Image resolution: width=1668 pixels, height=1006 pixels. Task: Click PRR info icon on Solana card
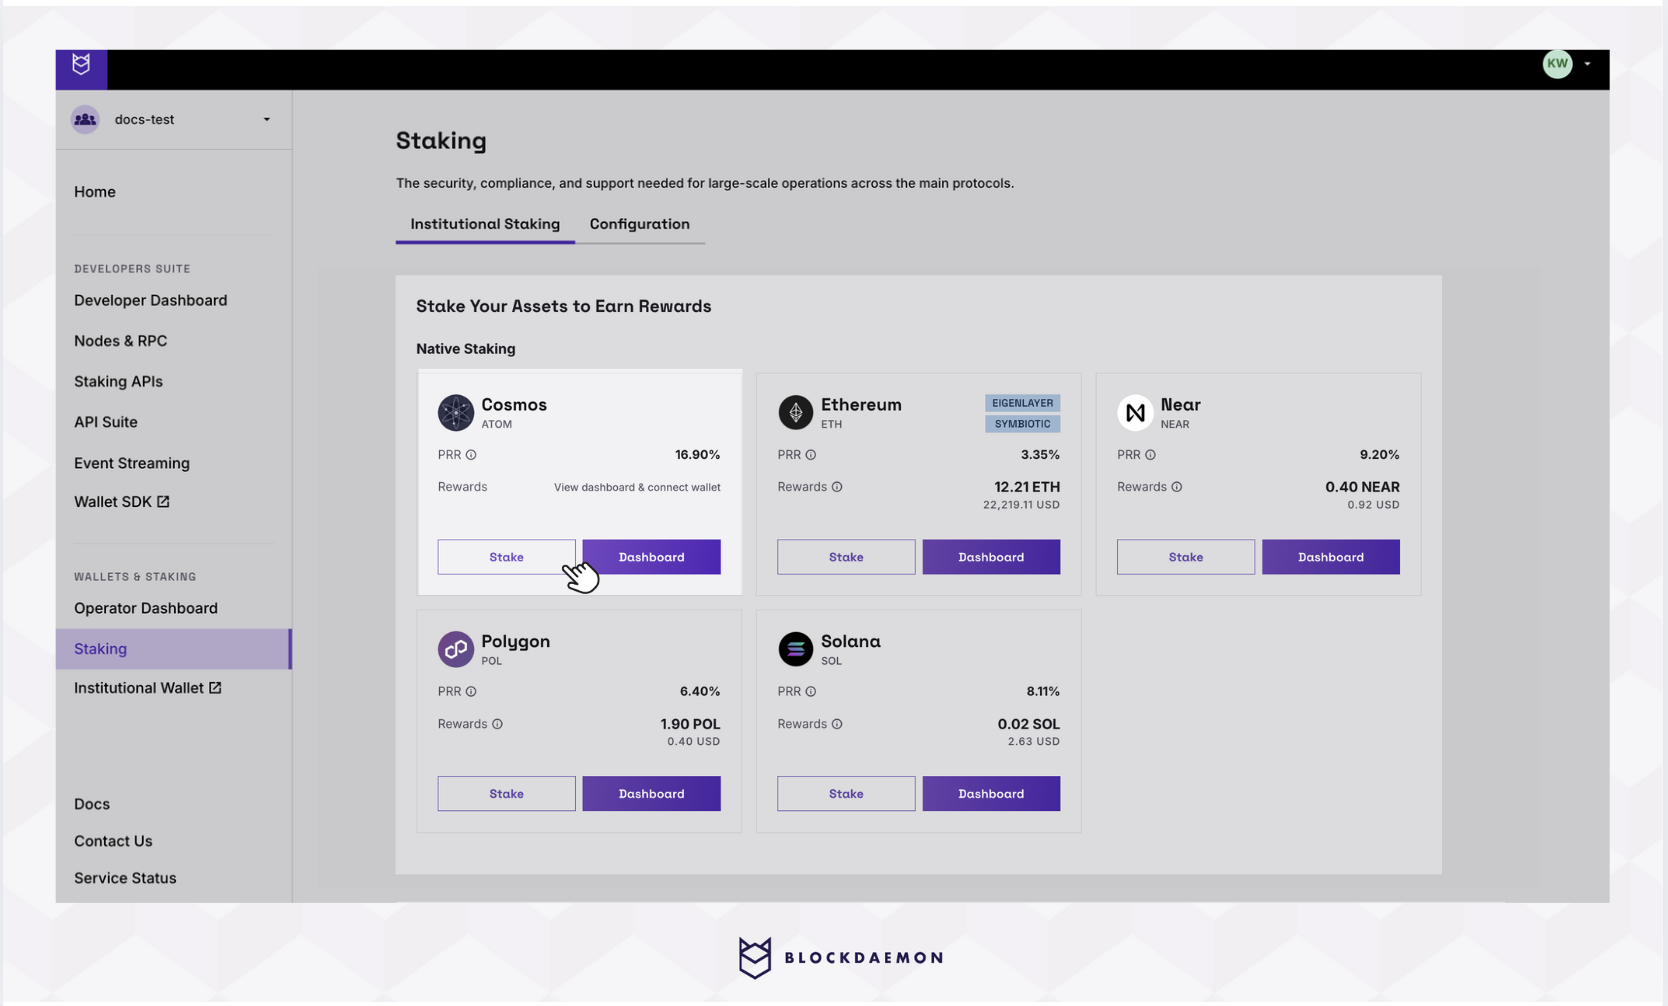[811, 692]
